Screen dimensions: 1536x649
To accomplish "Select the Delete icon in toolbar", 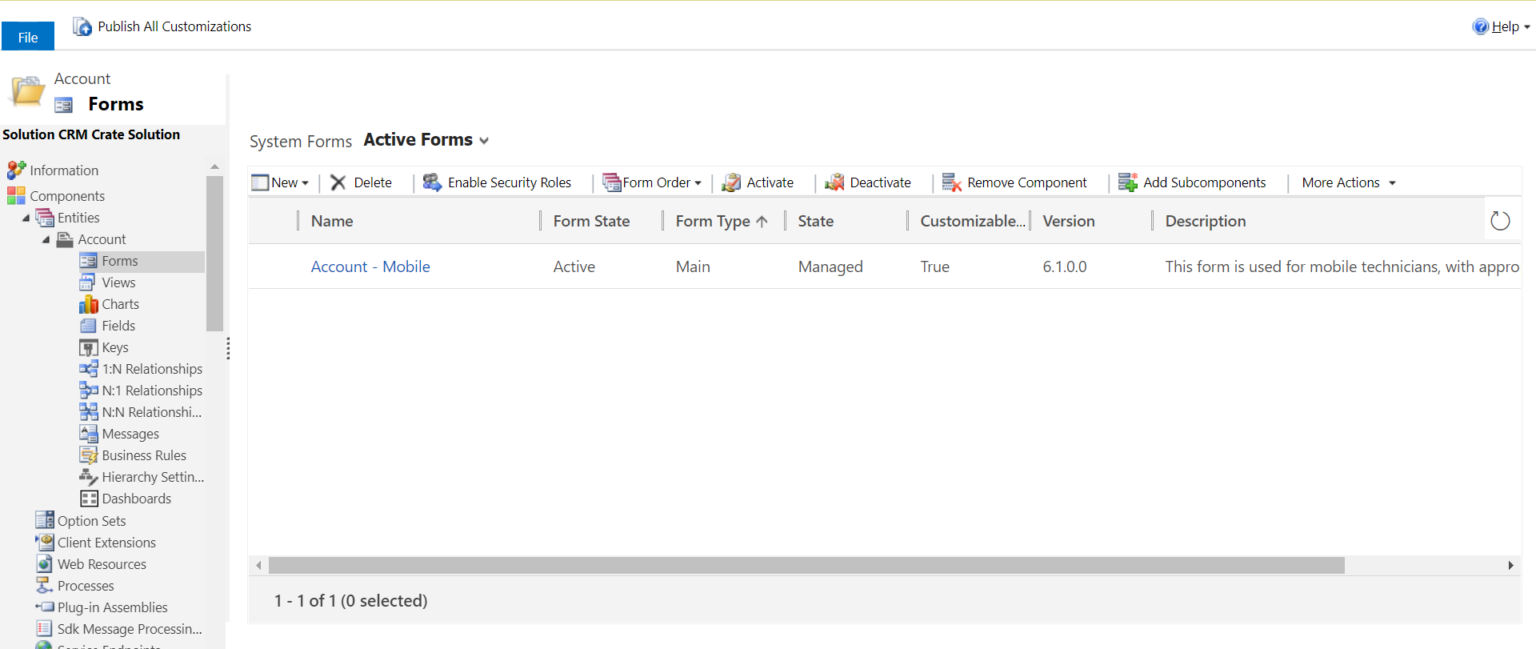I will pyautogui.click(x=337, y=182).
